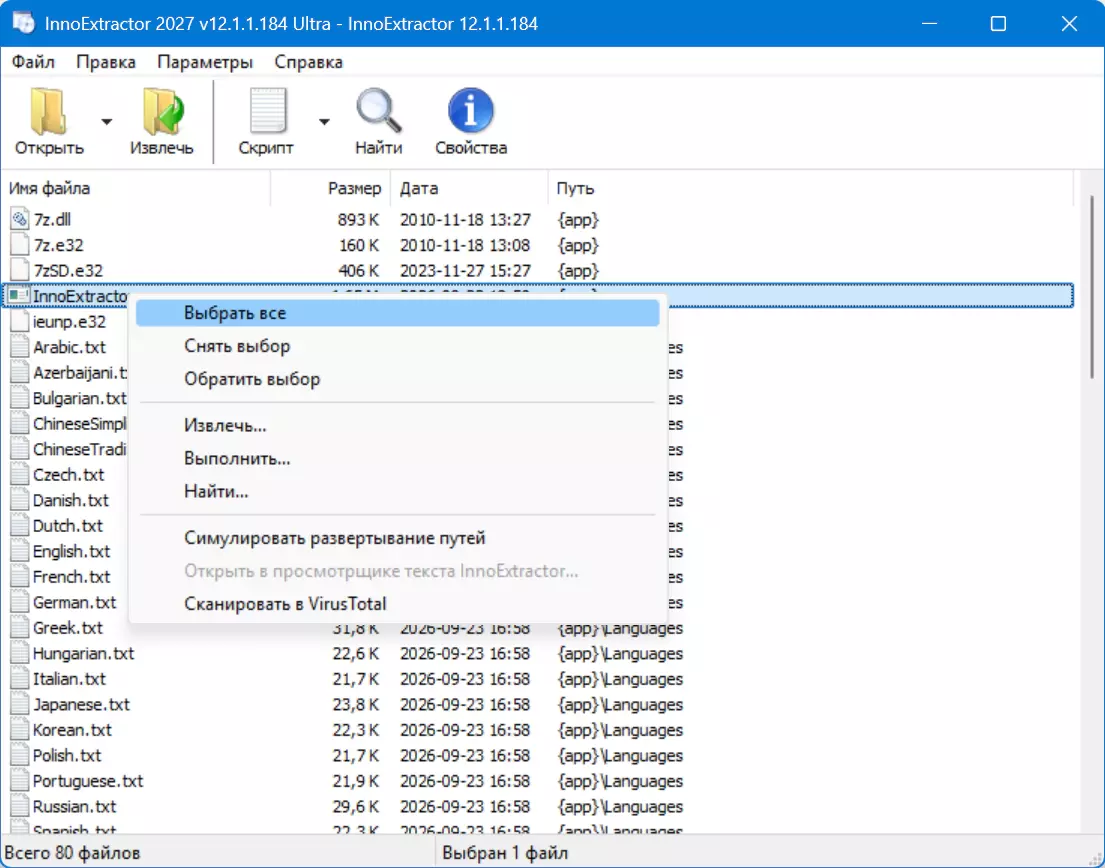Image resolution: width=1105 pixels, height=868 pixels.
Task: Click the 2010-11-18 13:08 date cell
Action: click(x=465, y=245)
